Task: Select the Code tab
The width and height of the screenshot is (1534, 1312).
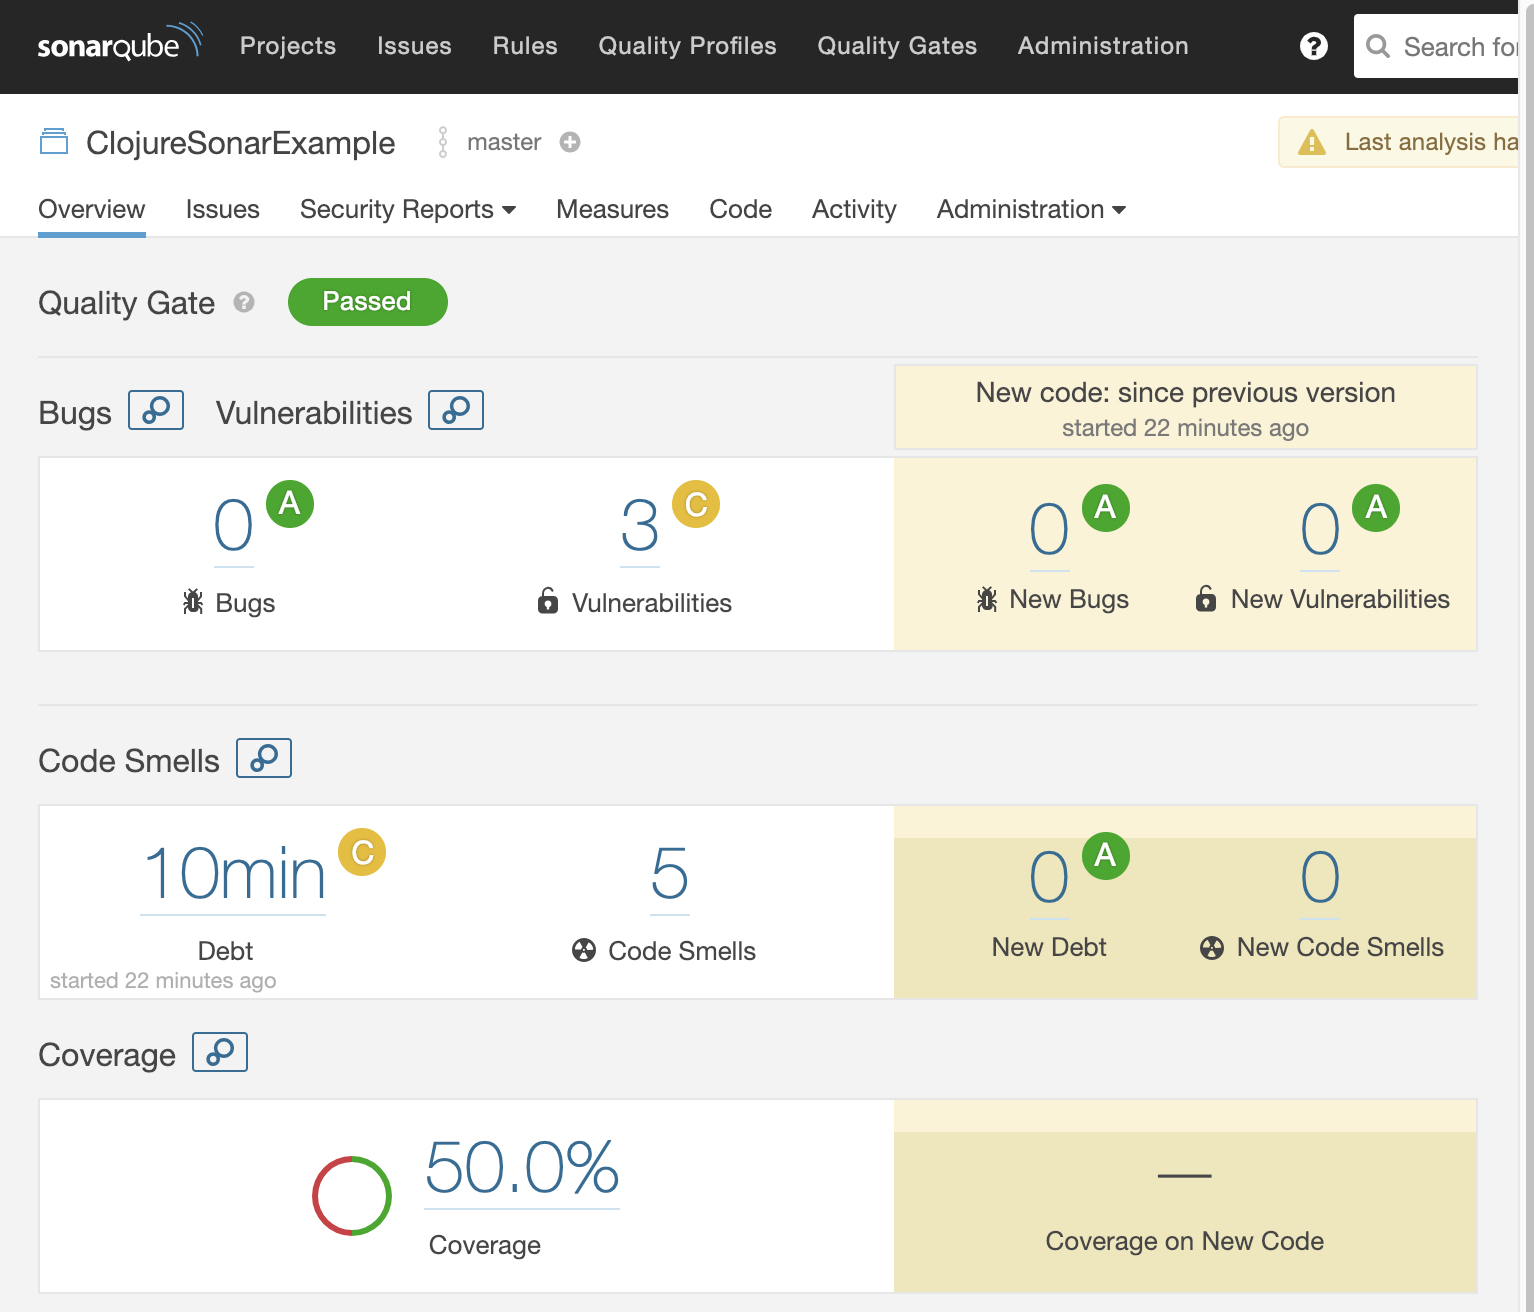Action: point(741,209)
